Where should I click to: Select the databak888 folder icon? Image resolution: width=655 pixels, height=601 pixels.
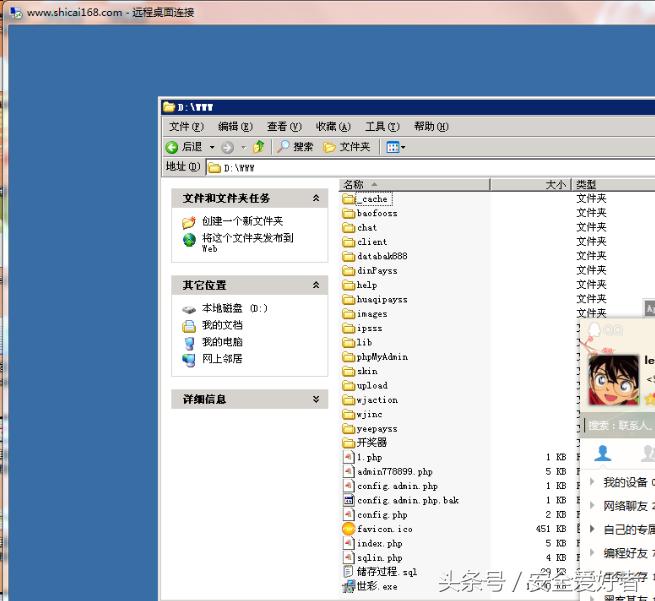click(348, 256)
